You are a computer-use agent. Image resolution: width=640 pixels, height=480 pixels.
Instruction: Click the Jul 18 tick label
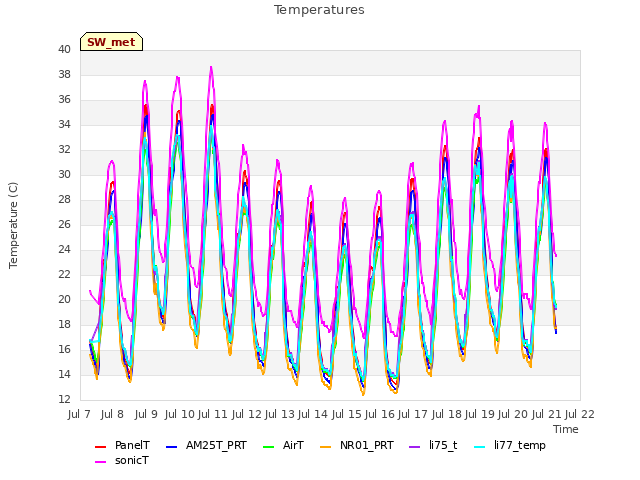tap(447, 414)
